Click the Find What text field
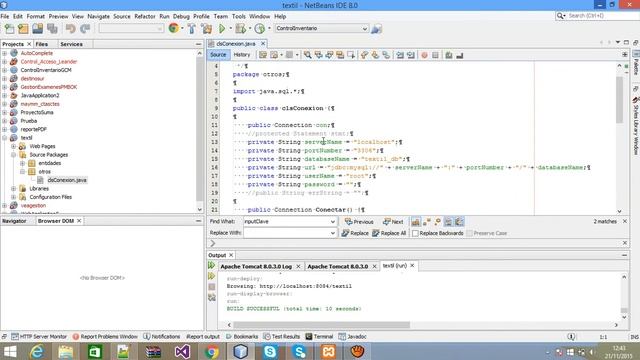Image resolution: width=640 pixels, height=360 pixels. [x=287, y=222]
